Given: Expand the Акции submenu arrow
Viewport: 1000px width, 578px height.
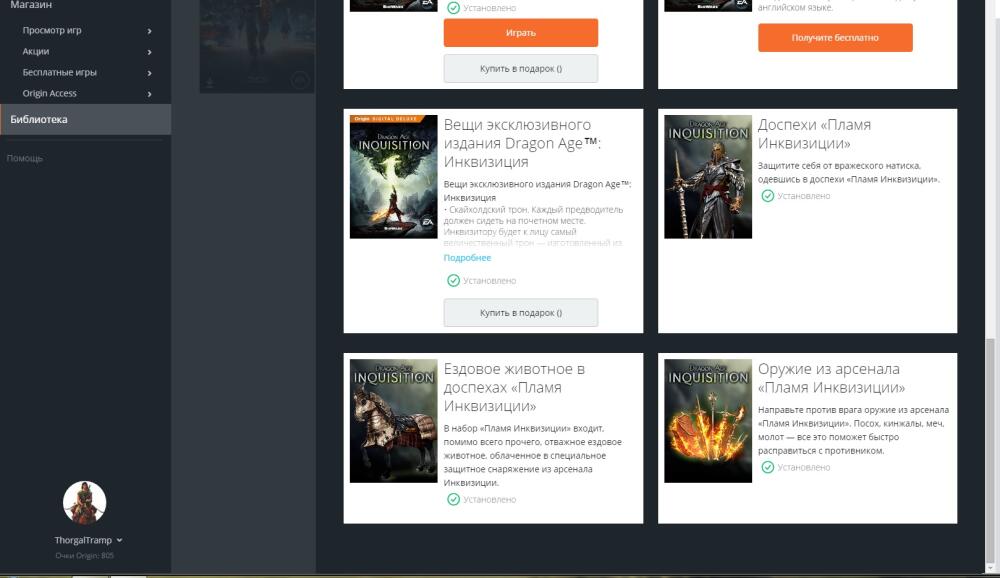Looking at the screenshot, I should [149, 52].
